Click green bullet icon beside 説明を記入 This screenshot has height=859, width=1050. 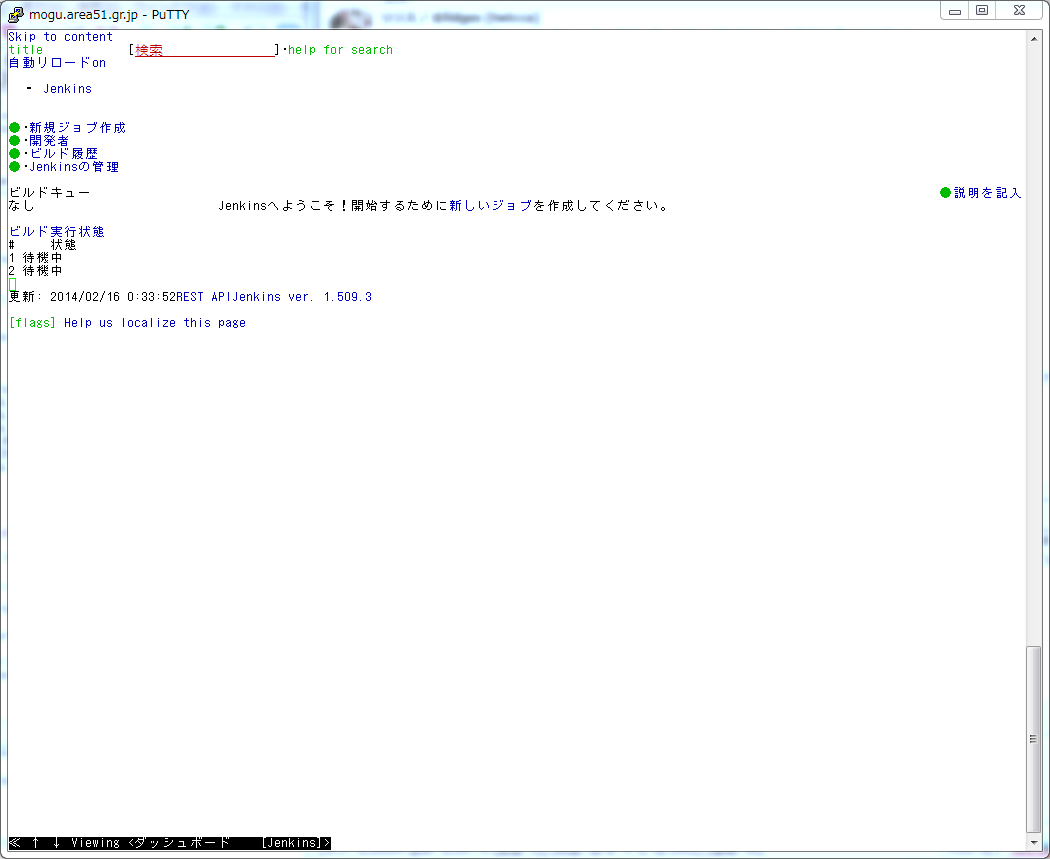tap(946, 193)
